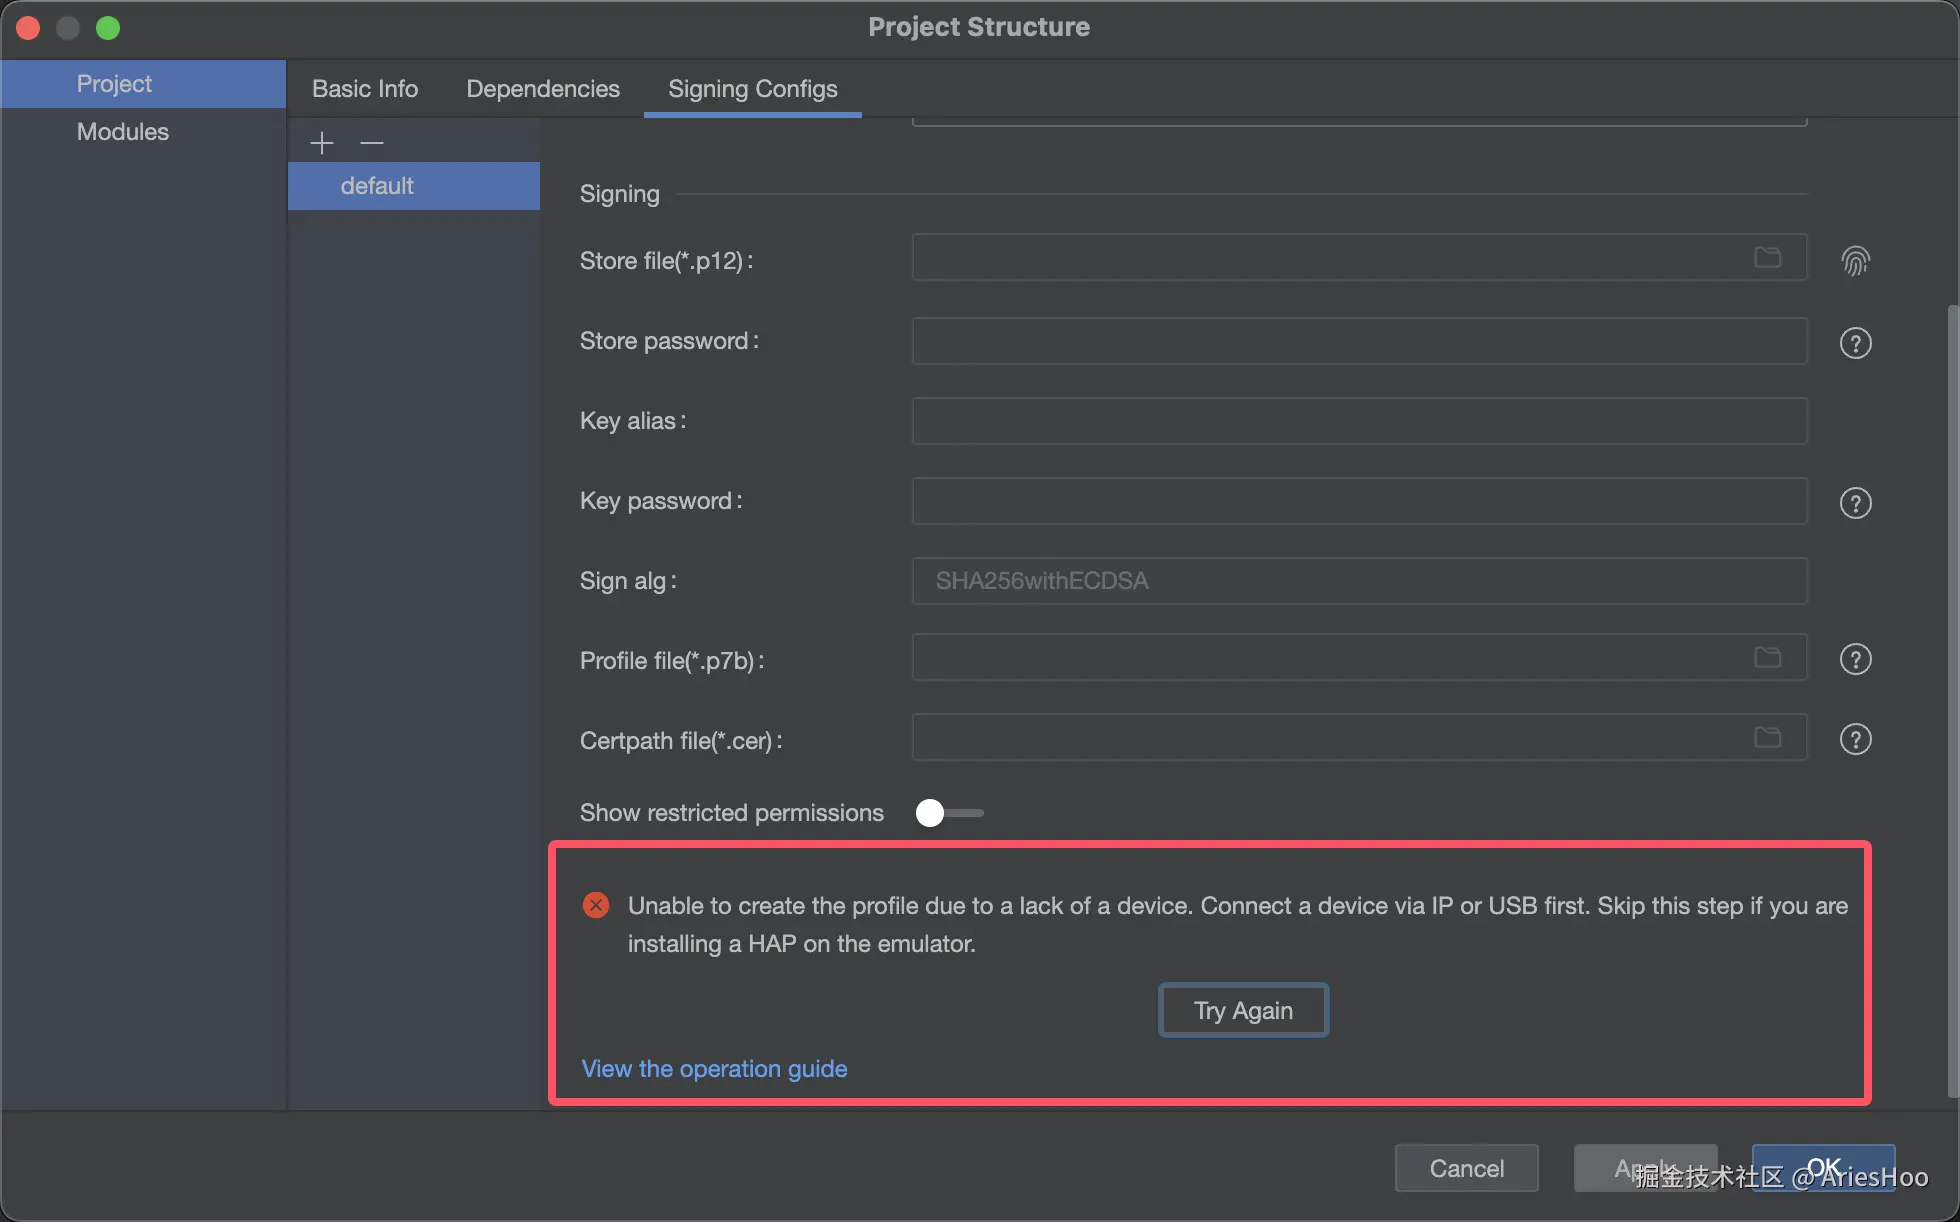Open help icon next to Certpath file
Screen dimensions: 1960x1222
1855,739
